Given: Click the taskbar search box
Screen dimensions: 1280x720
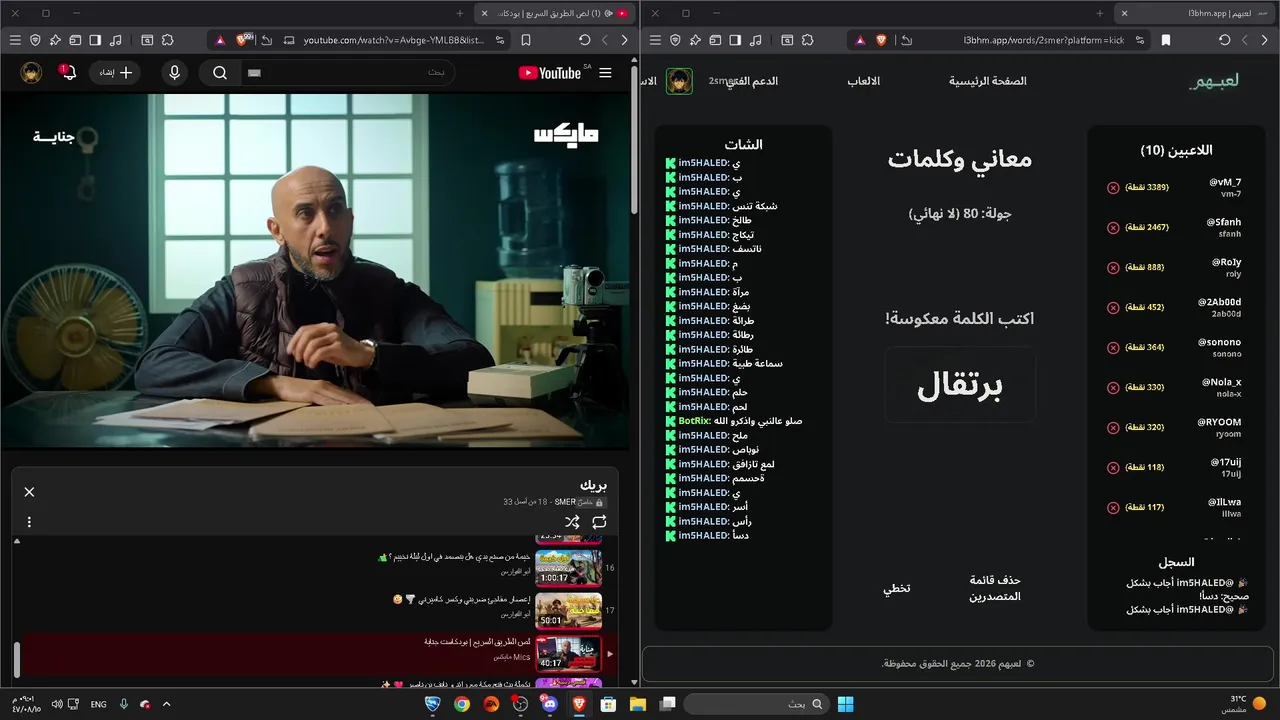Looking at the screenshot, I should 755,704.
